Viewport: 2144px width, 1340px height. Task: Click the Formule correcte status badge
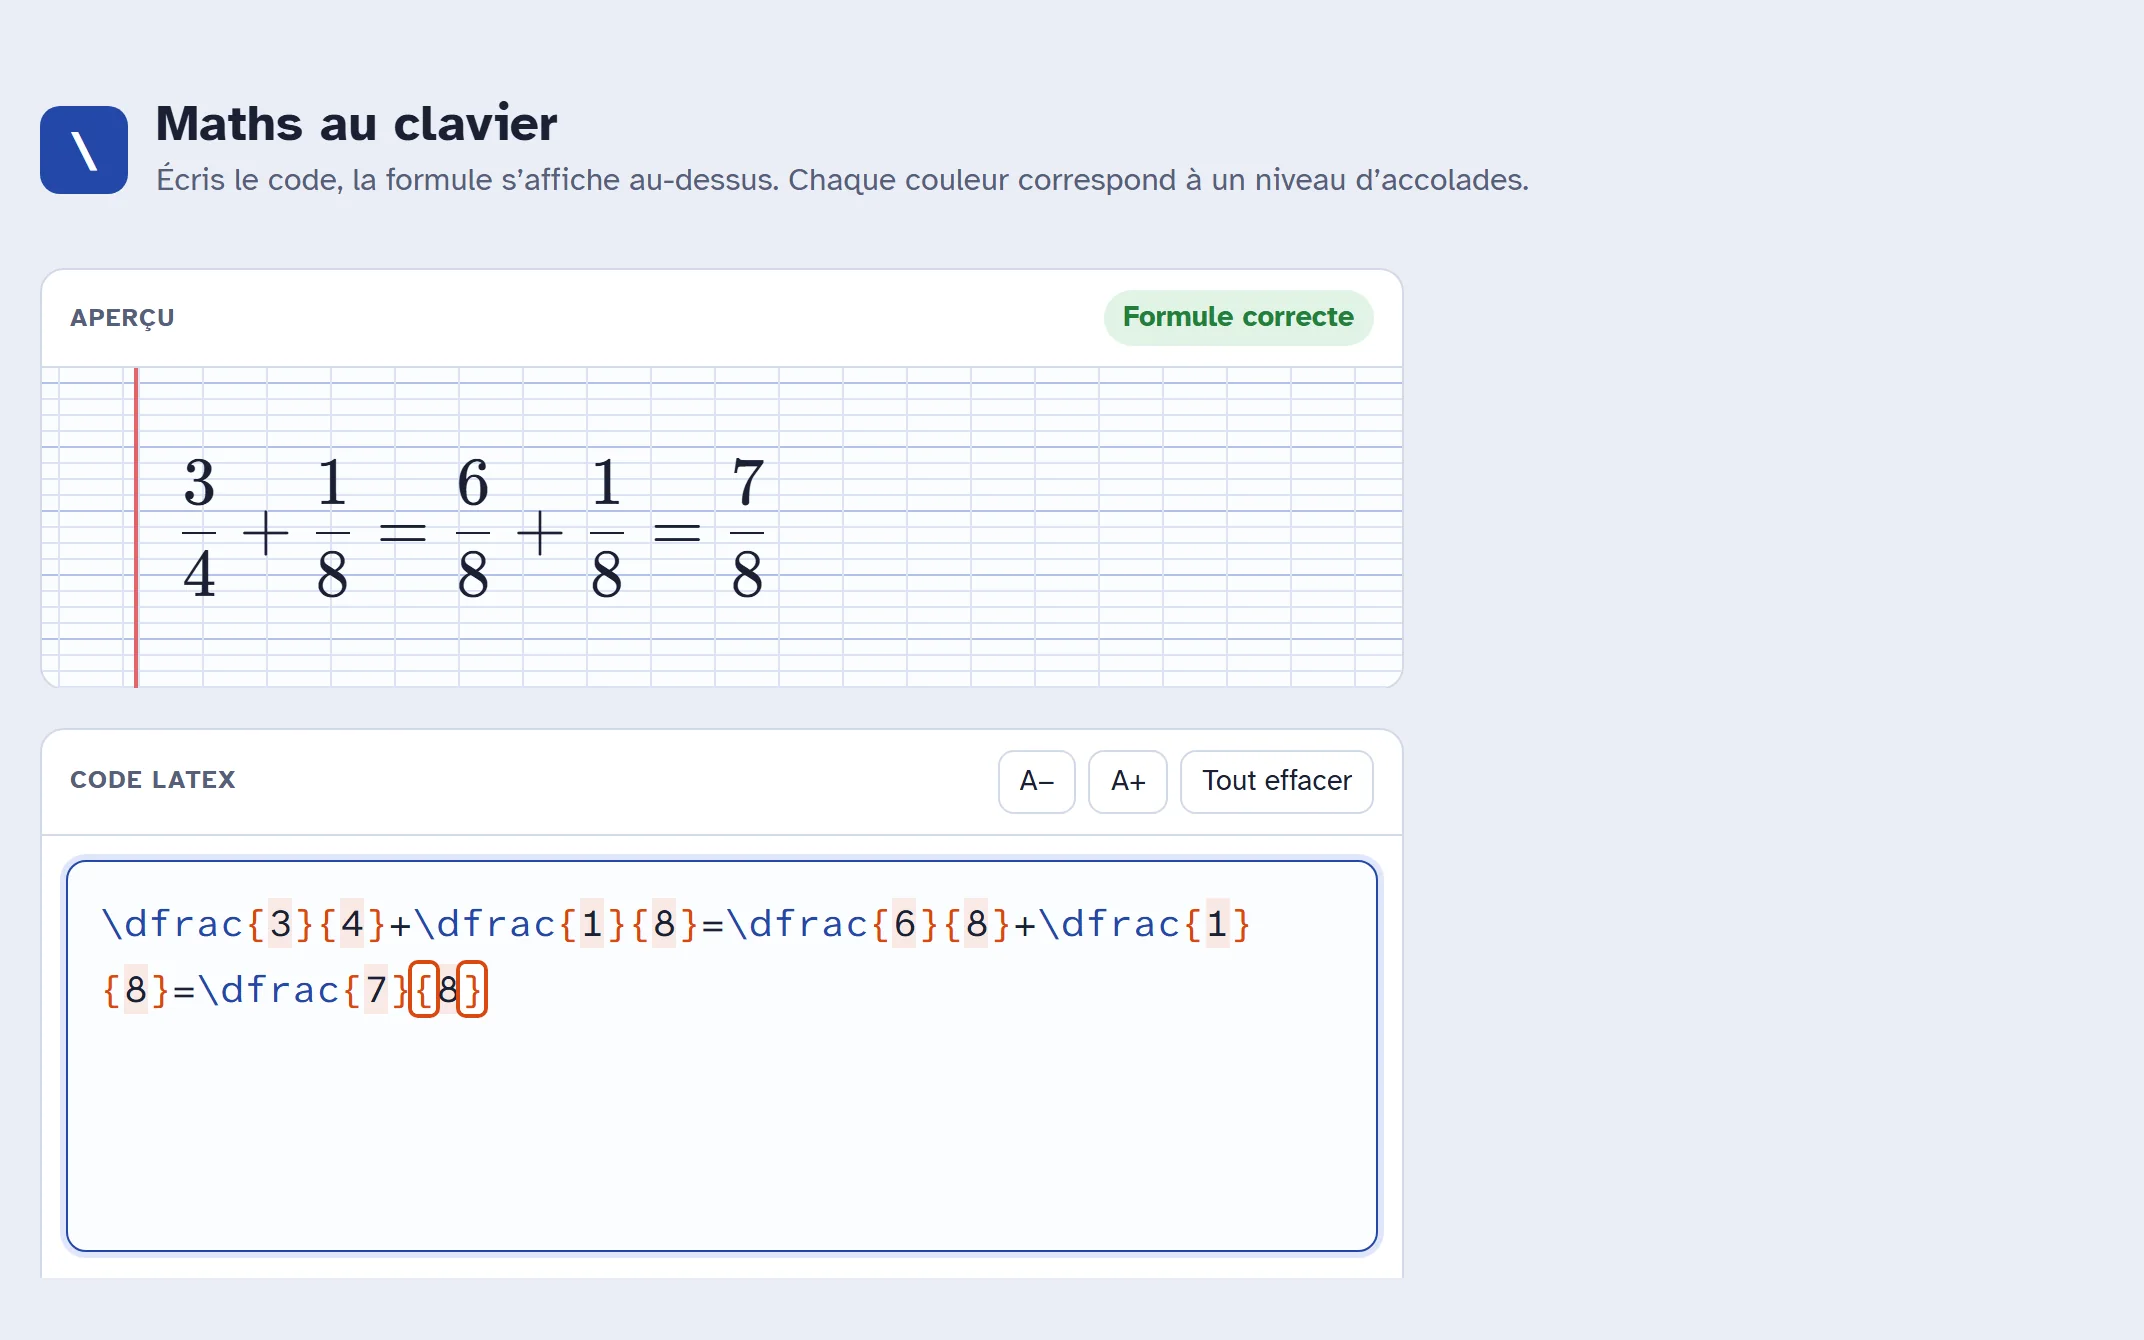click(1238, 317)
